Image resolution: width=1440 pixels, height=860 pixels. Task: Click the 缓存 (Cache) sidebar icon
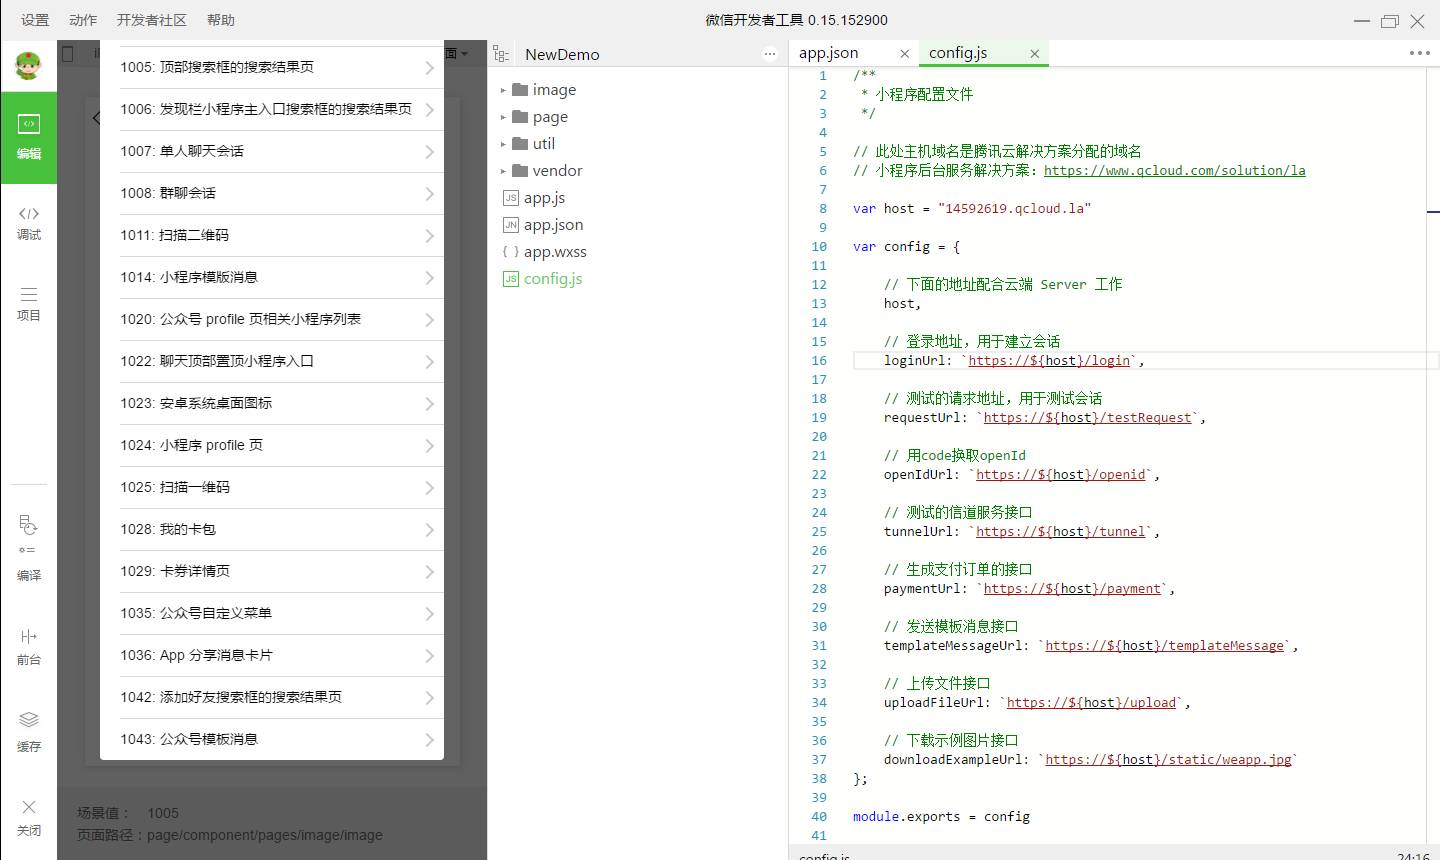28,732
